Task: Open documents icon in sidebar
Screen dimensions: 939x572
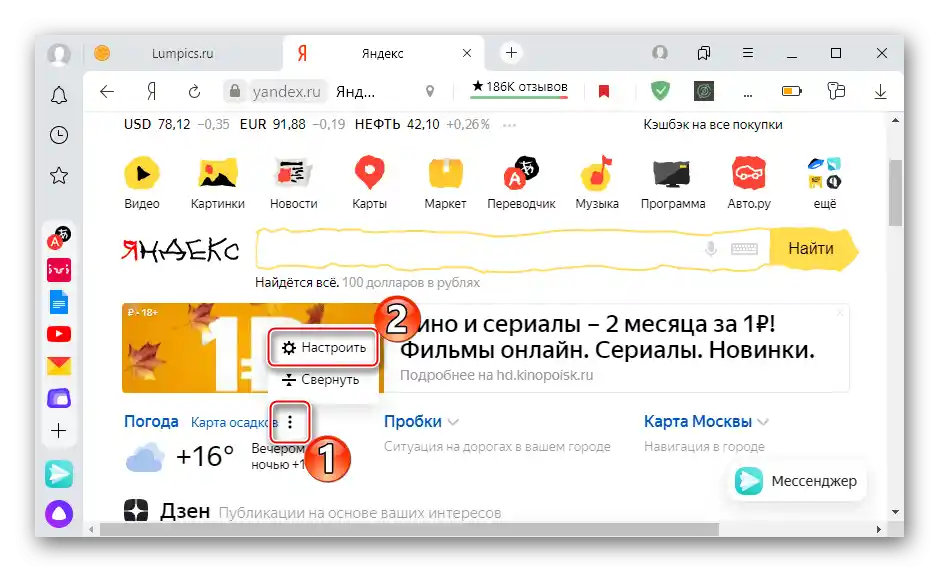Action: pyautogui.click(x=59, y=302)
